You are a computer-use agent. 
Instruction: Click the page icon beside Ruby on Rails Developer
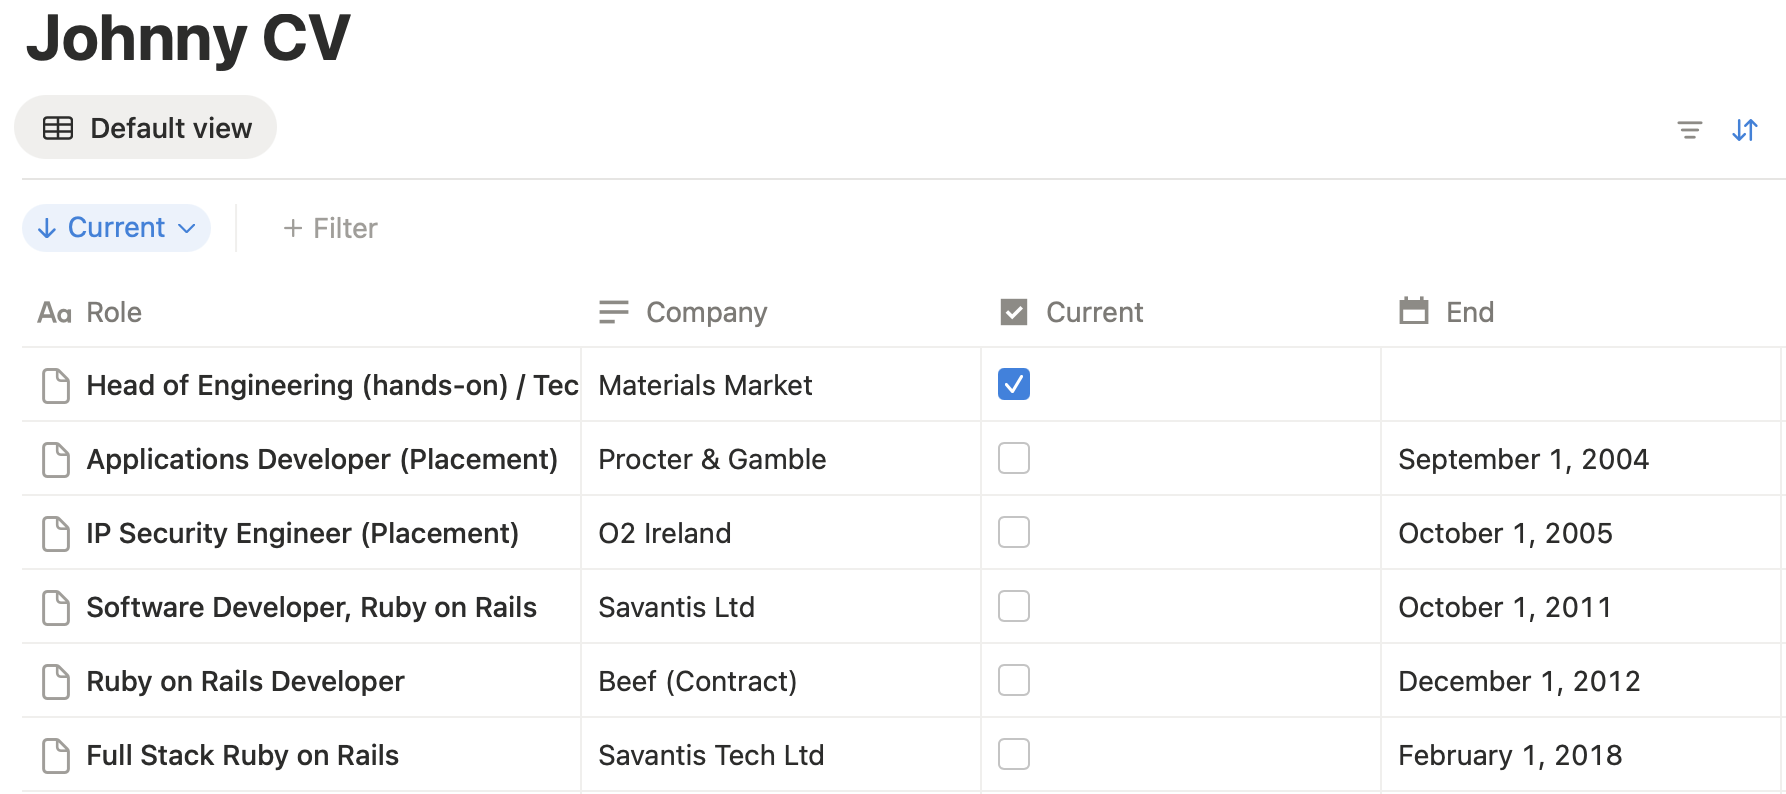(55, 680)
